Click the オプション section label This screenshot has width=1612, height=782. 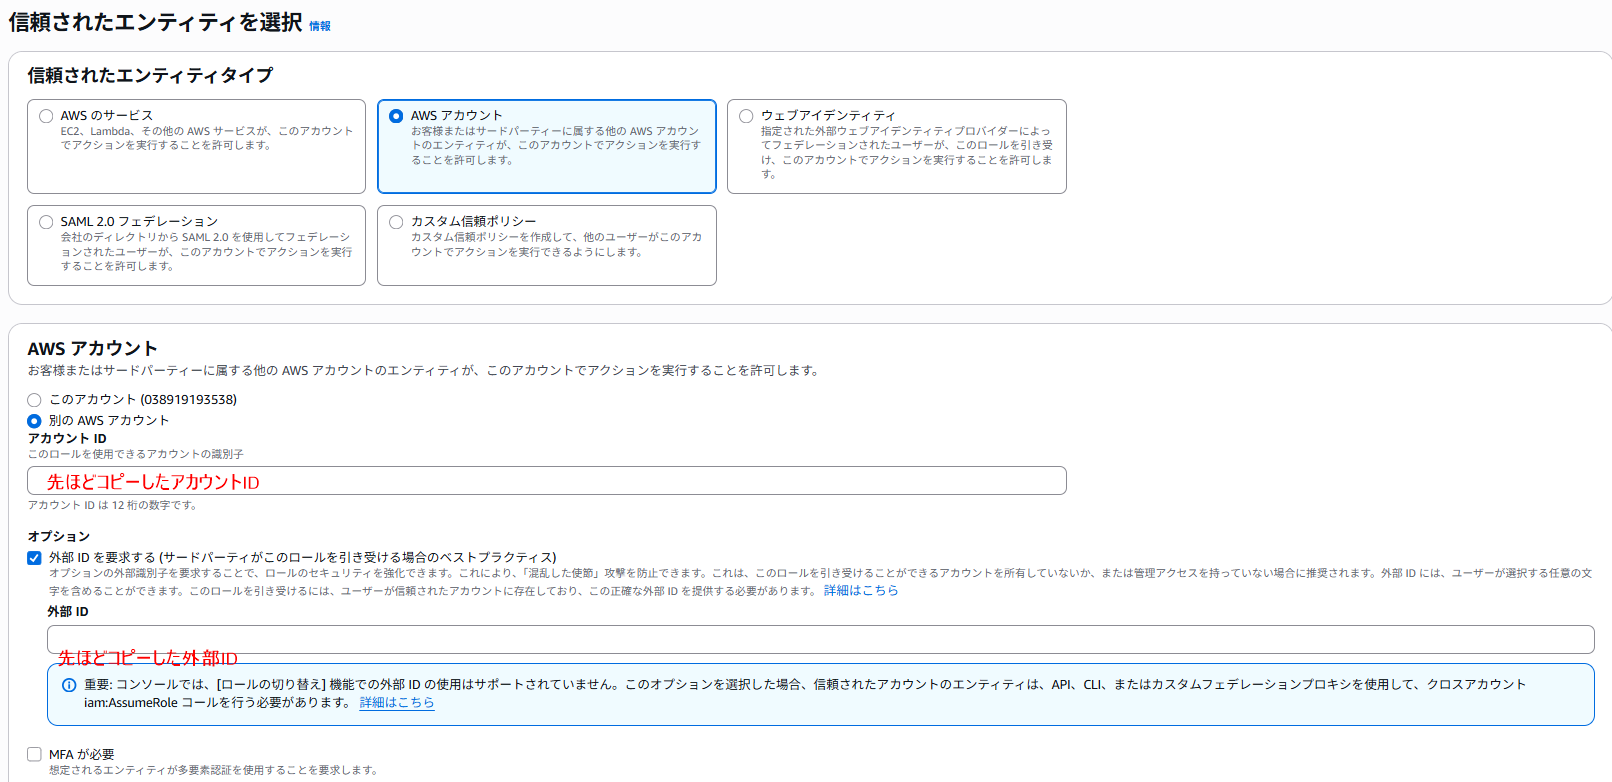click(x=59, y=537)
